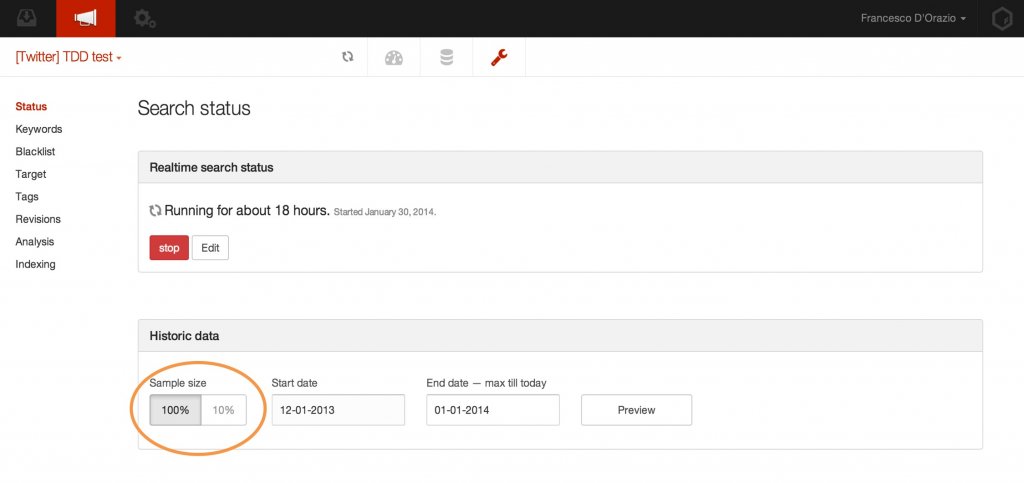Select the megaphone icon in top bar
The image size is (1024, 483).
click(86, 18)
